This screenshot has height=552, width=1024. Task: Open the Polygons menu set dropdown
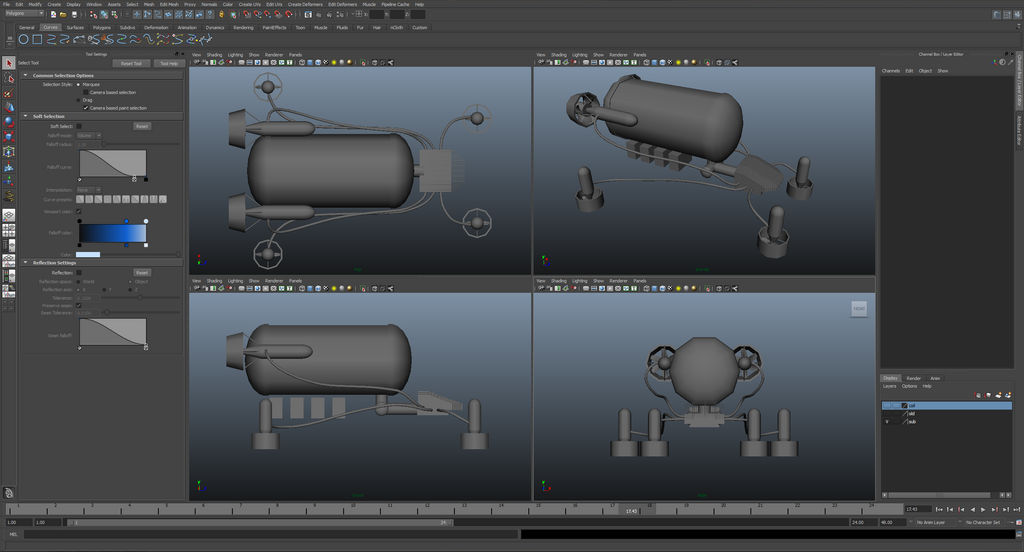click(24, 13)
